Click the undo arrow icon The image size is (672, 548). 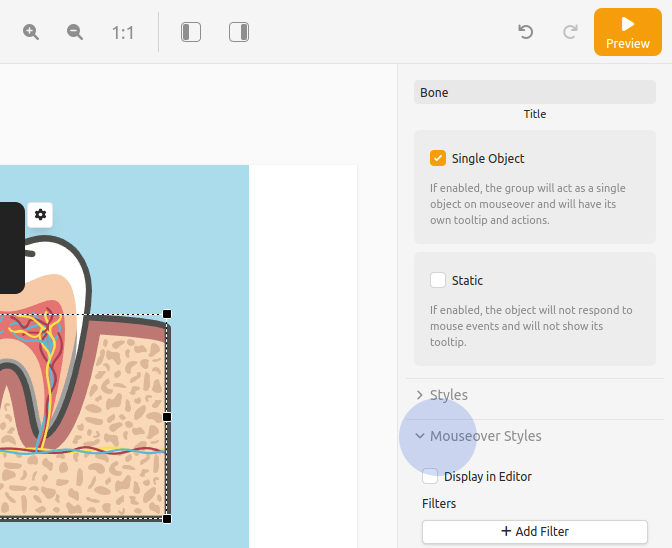point(526,32)
